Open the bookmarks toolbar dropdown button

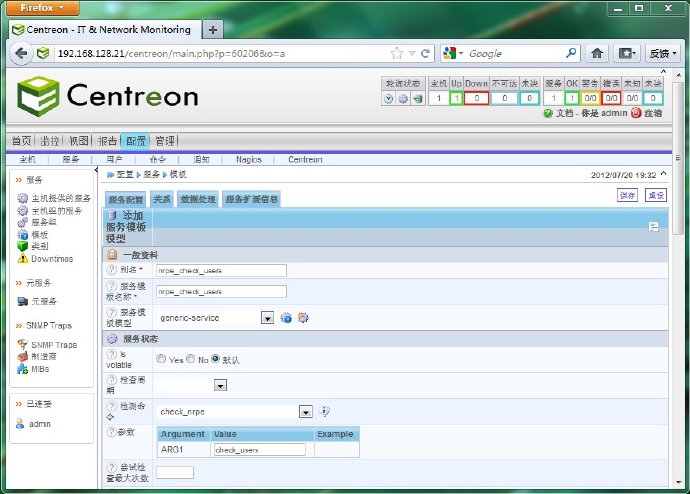[627, 53]
